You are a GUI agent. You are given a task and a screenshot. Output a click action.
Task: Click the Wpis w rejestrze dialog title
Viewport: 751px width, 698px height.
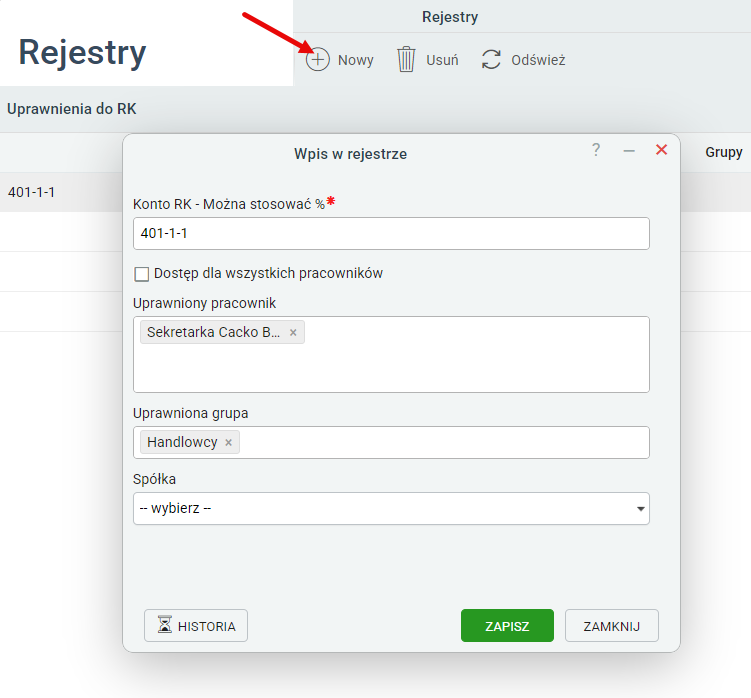point(351,154)
